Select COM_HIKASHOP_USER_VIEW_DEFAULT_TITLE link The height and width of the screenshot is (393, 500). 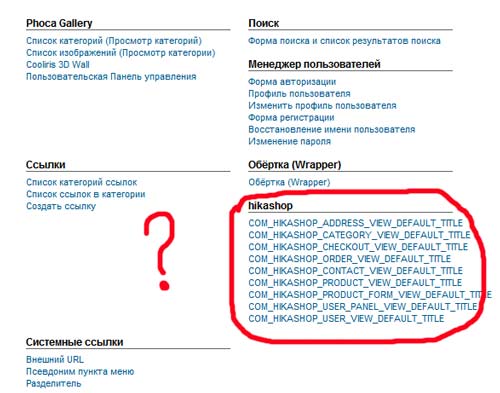click(x=346, y=319)
